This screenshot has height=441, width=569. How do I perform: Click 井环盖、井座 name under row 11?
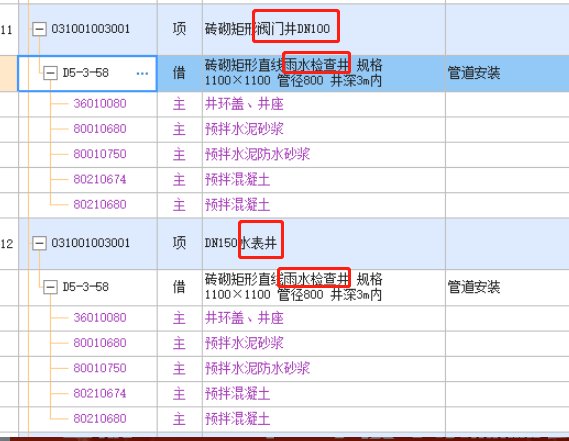click(x=244, y=104)
